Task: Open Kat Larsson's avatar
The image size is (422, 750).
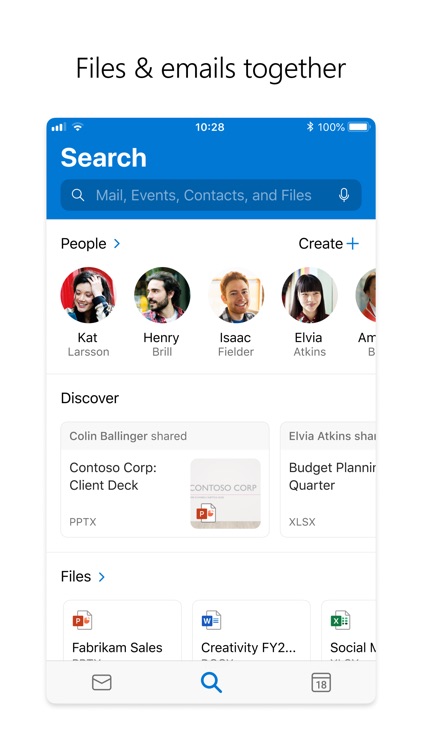Action: click(88, 295)
